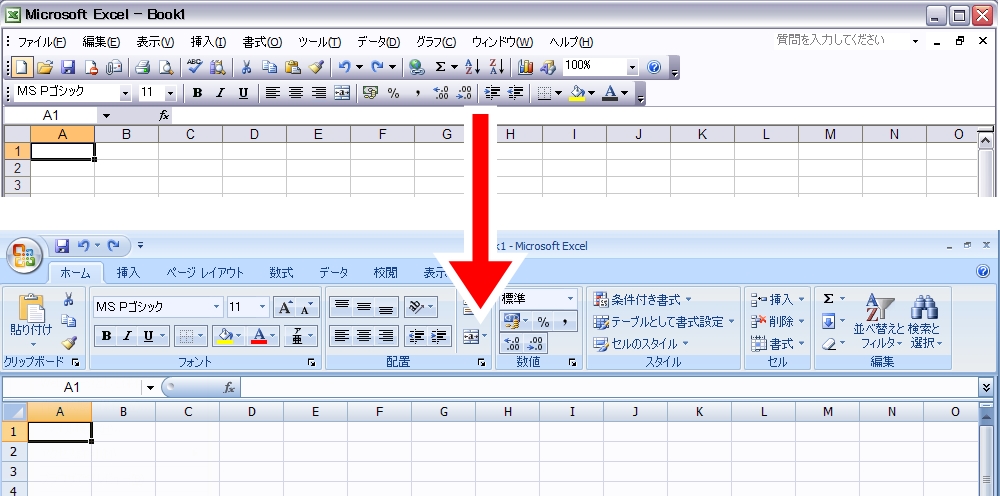Toggle Underline in Excel 2003 formatting toolbar

click(243, 93)
